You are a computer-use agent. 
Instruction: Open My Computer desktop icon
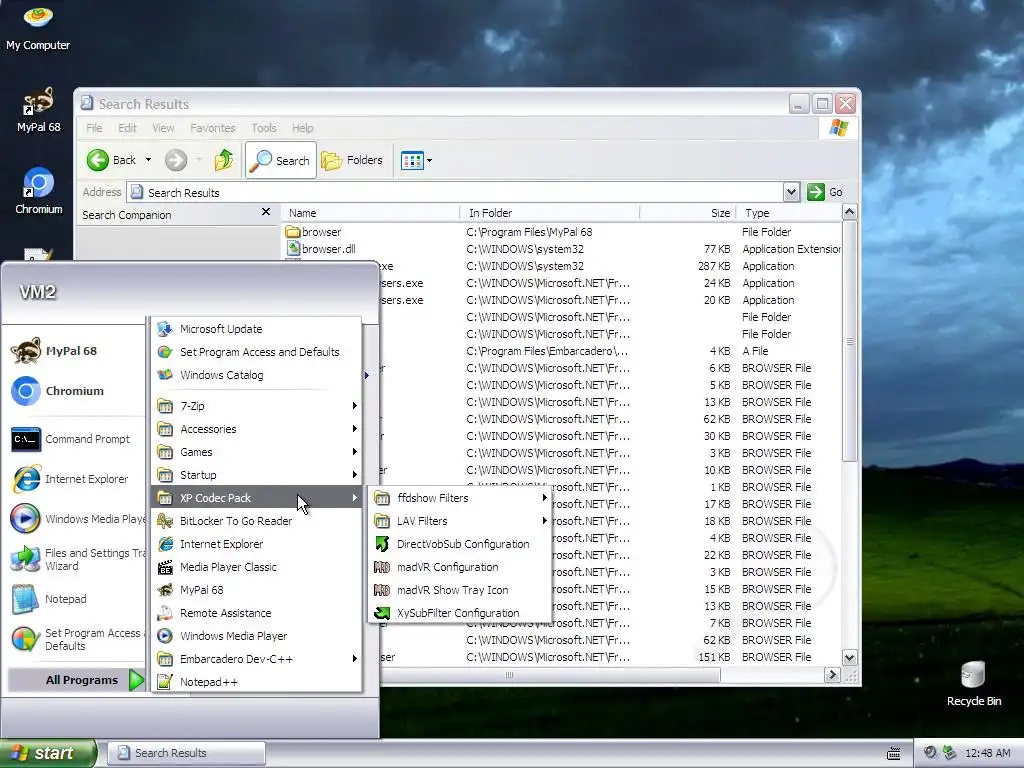point(38,27)
